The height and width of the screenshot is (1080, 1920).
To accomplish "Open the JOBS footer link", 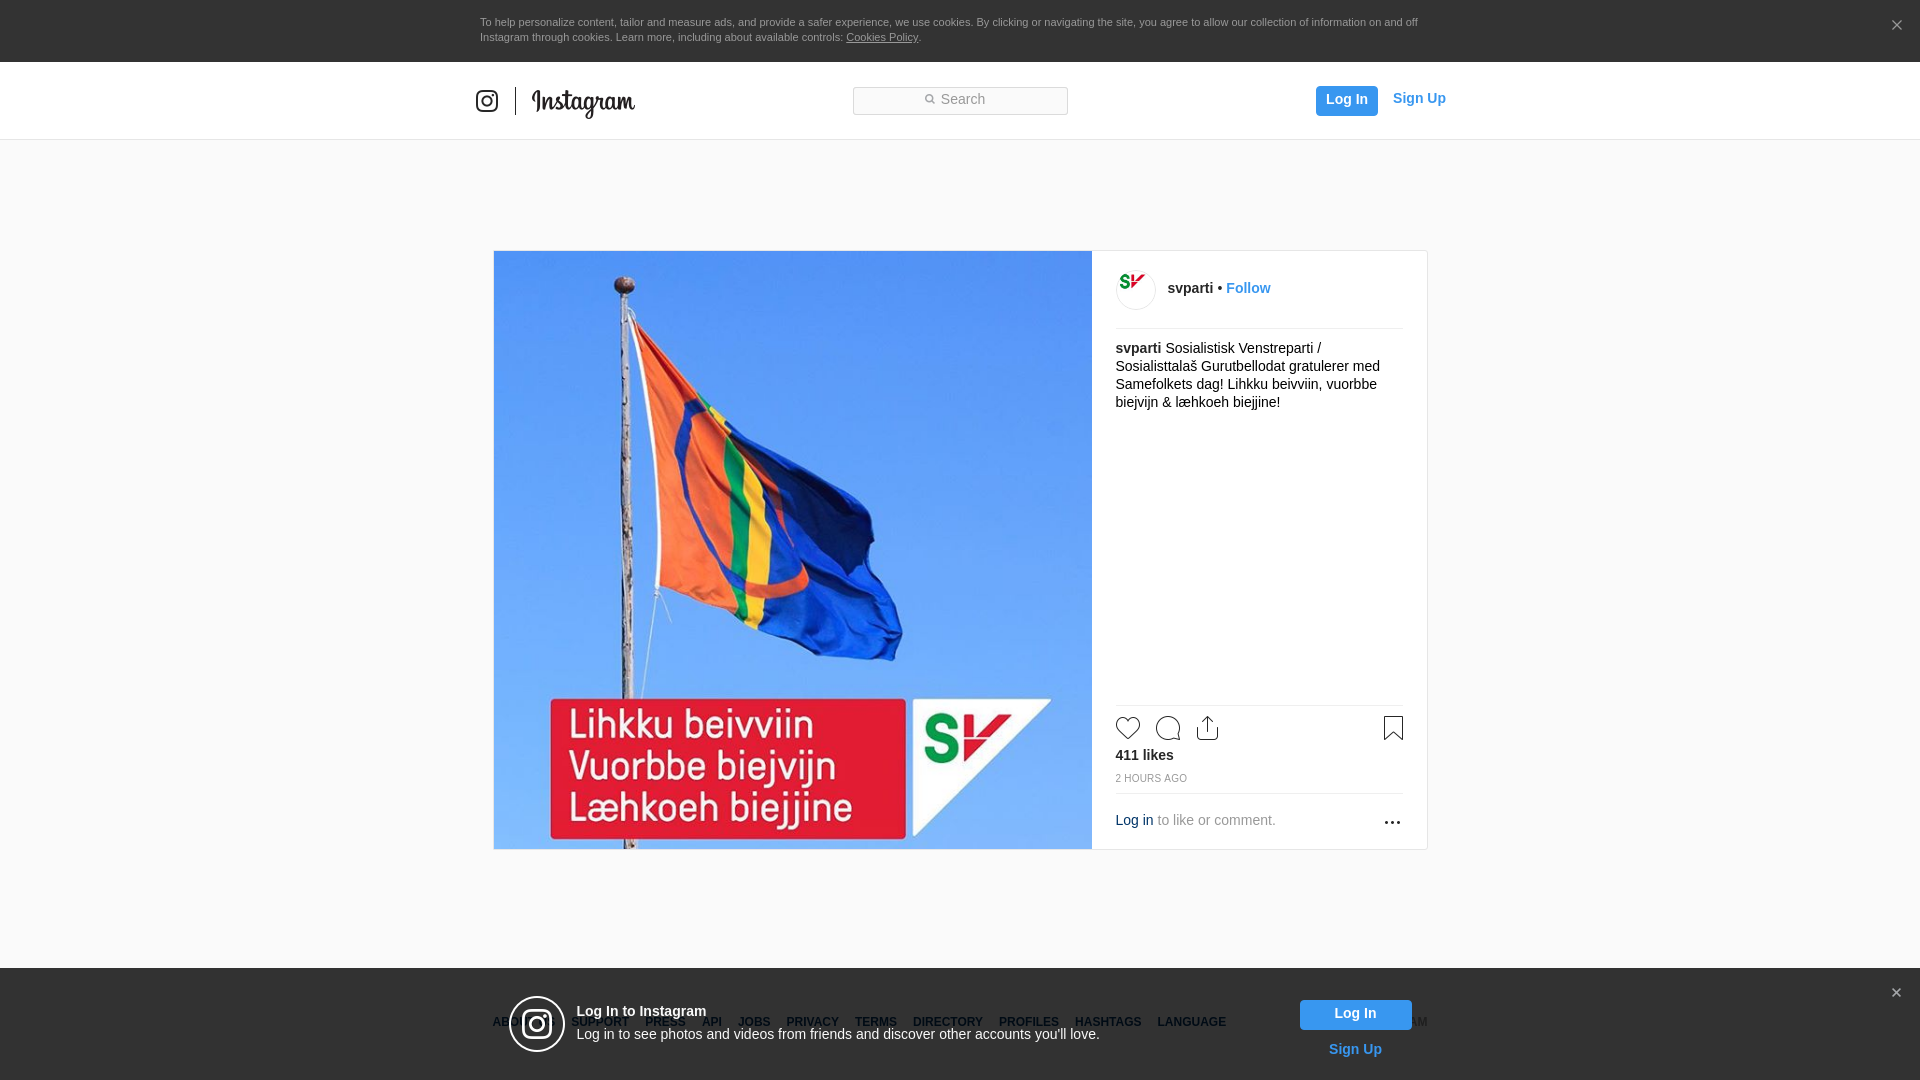I will 754,1022.
